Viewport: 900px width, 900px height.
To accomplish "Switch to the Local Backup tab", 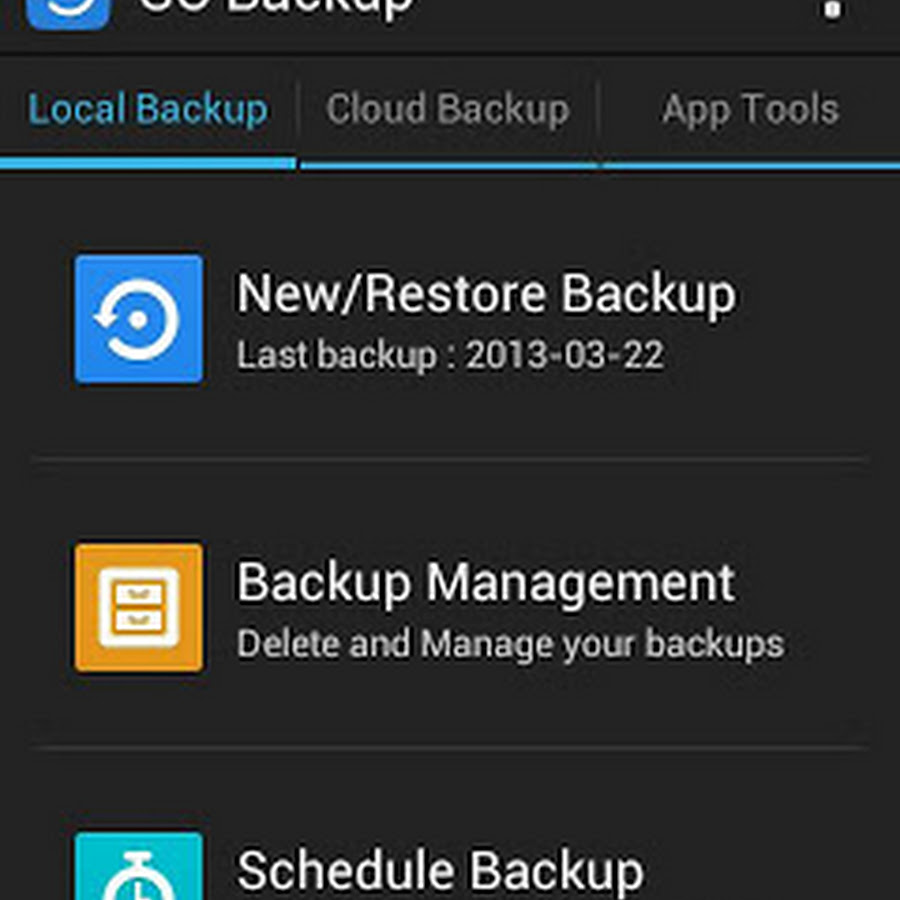I will click(x=148, y=109).
